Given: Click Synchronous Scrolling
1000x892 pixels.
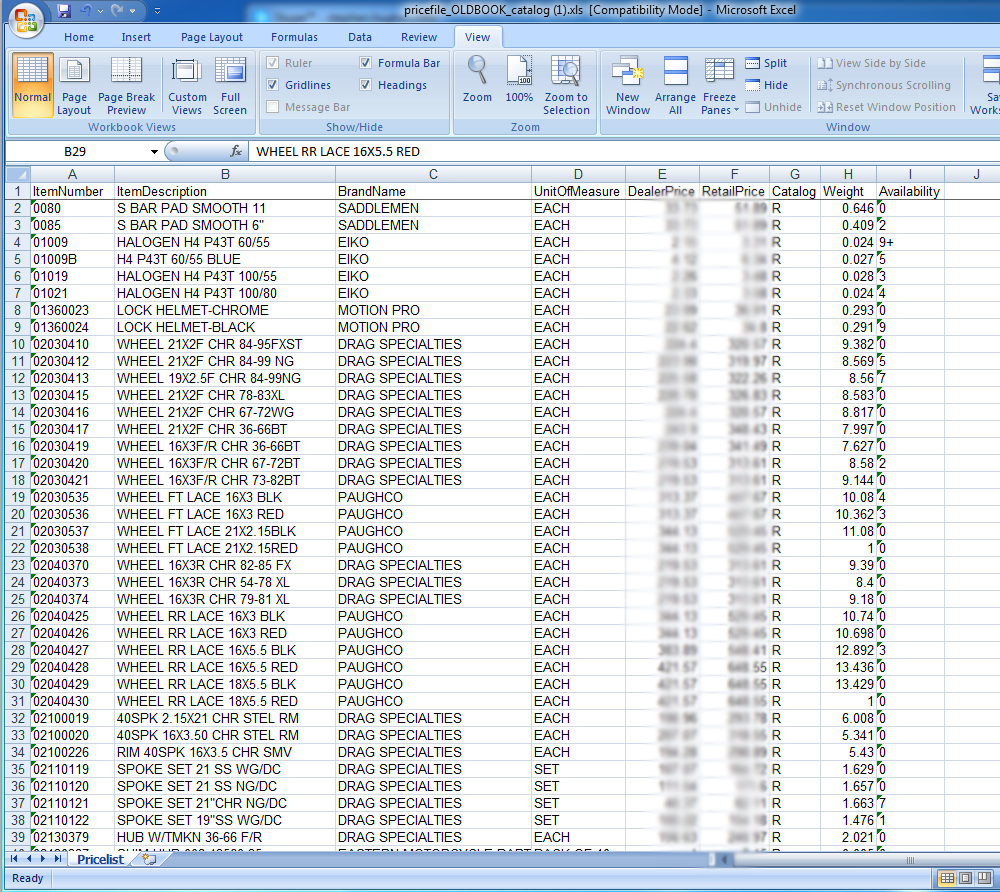Looking at the screenshot, I should pyautogui.click(x=884, y=85).
